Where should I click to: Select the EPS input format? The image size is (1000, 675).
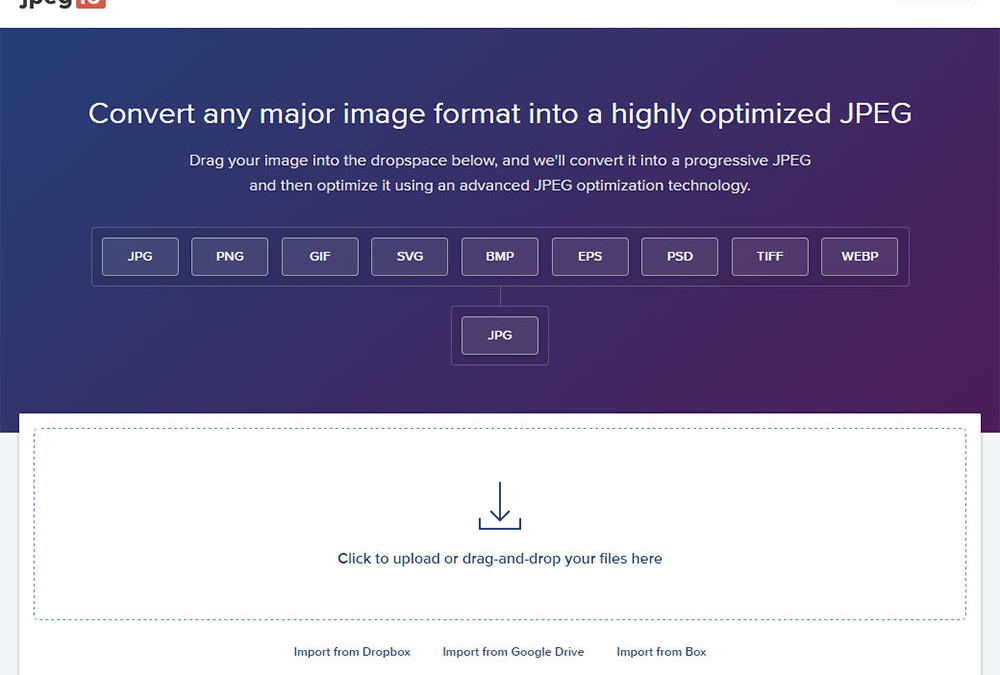(590, 256)
